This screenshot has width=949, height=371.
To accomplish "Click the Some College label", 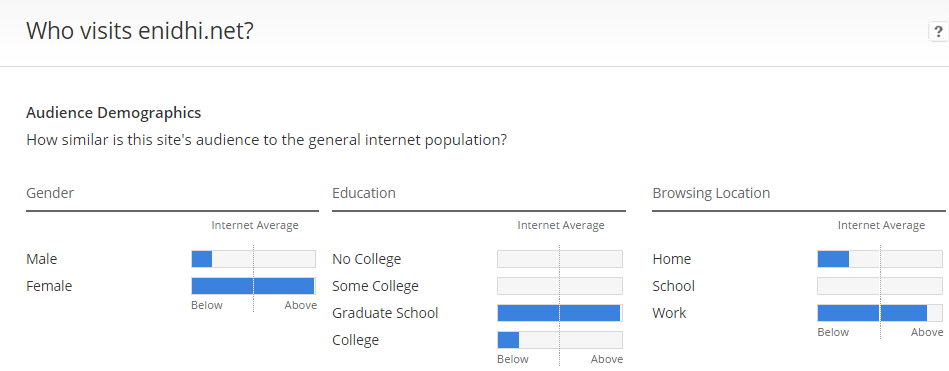I will point(375,286).
